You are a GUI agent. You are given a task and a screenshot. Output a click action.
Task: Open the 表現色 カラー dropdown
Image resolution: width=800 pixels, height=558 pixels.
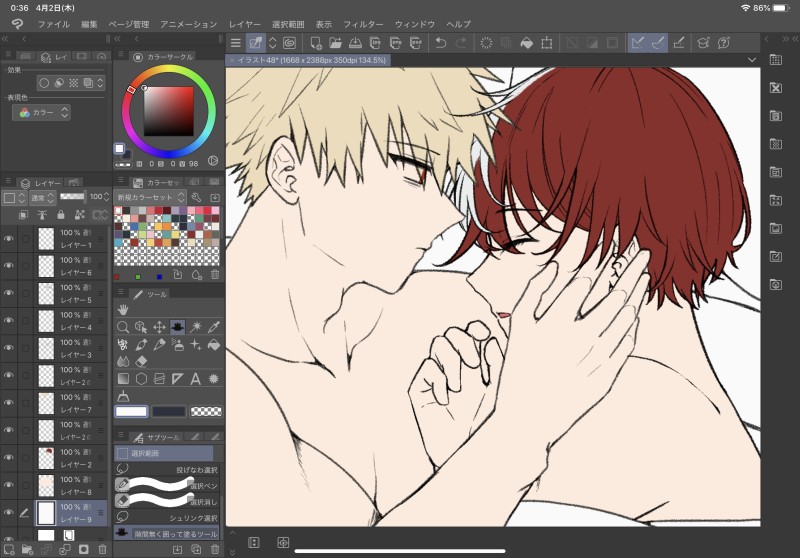(x=41, y=113)
